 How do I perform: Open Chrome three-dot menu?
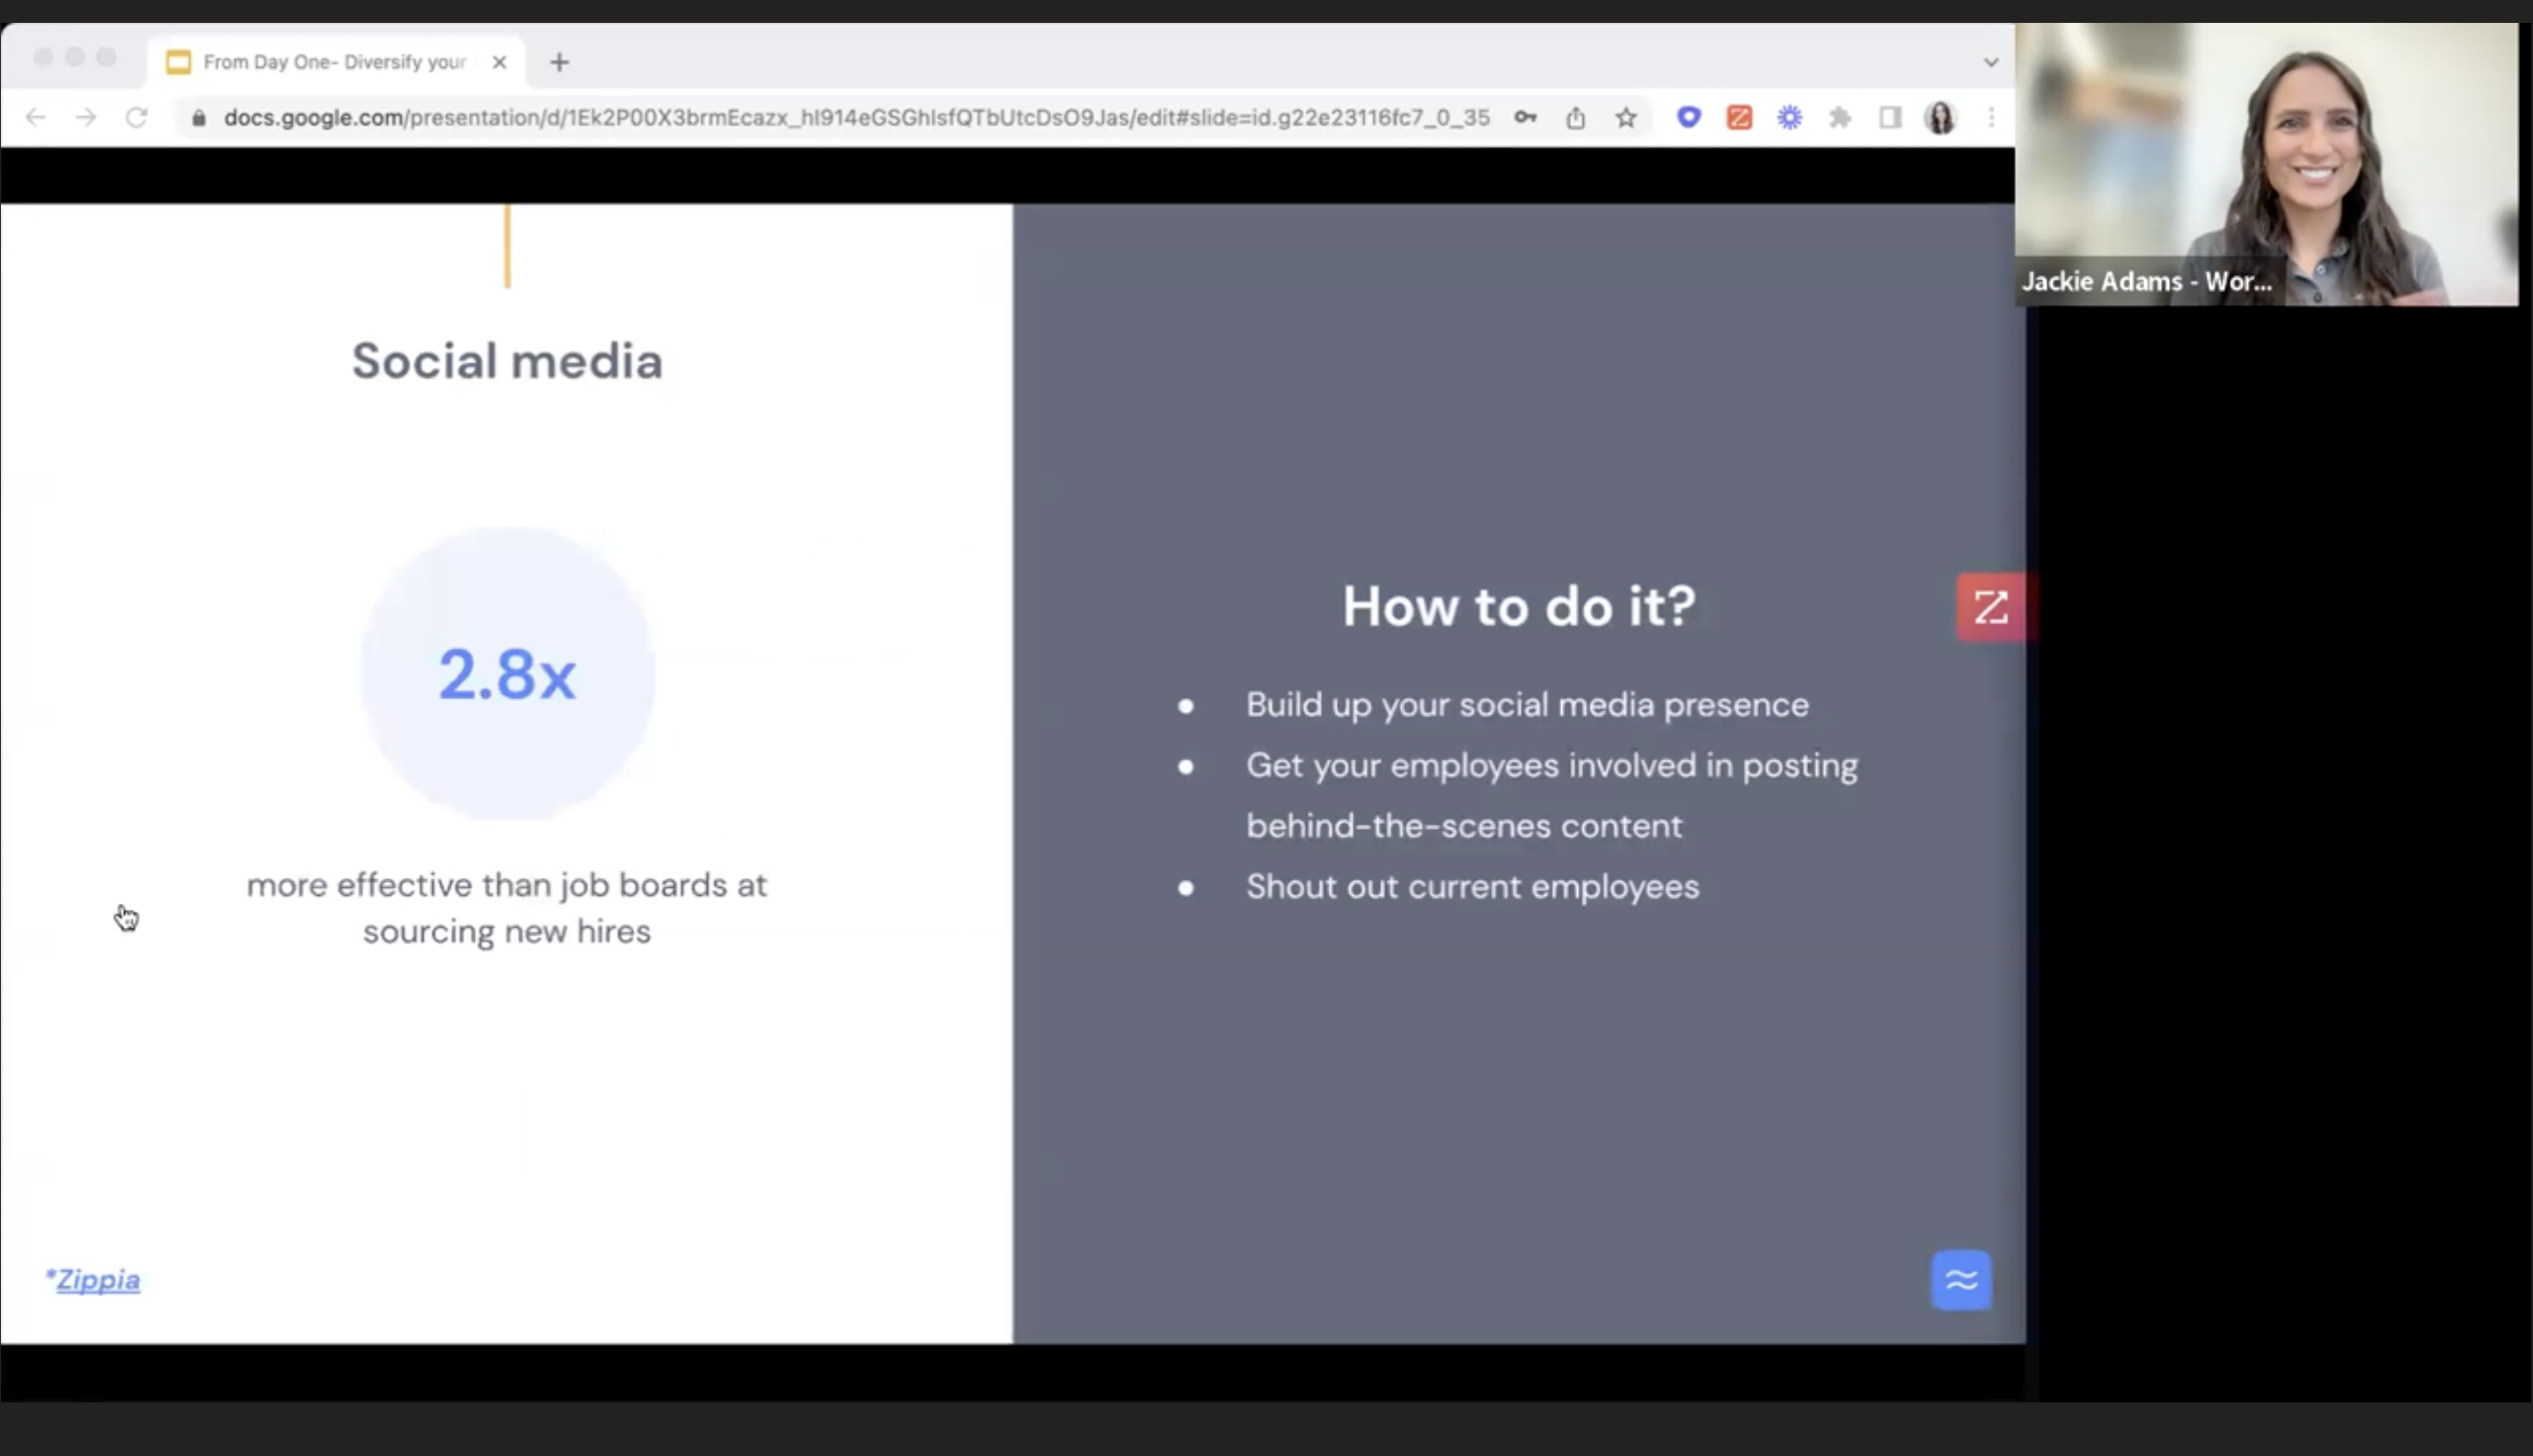[x=1991, y=118]
